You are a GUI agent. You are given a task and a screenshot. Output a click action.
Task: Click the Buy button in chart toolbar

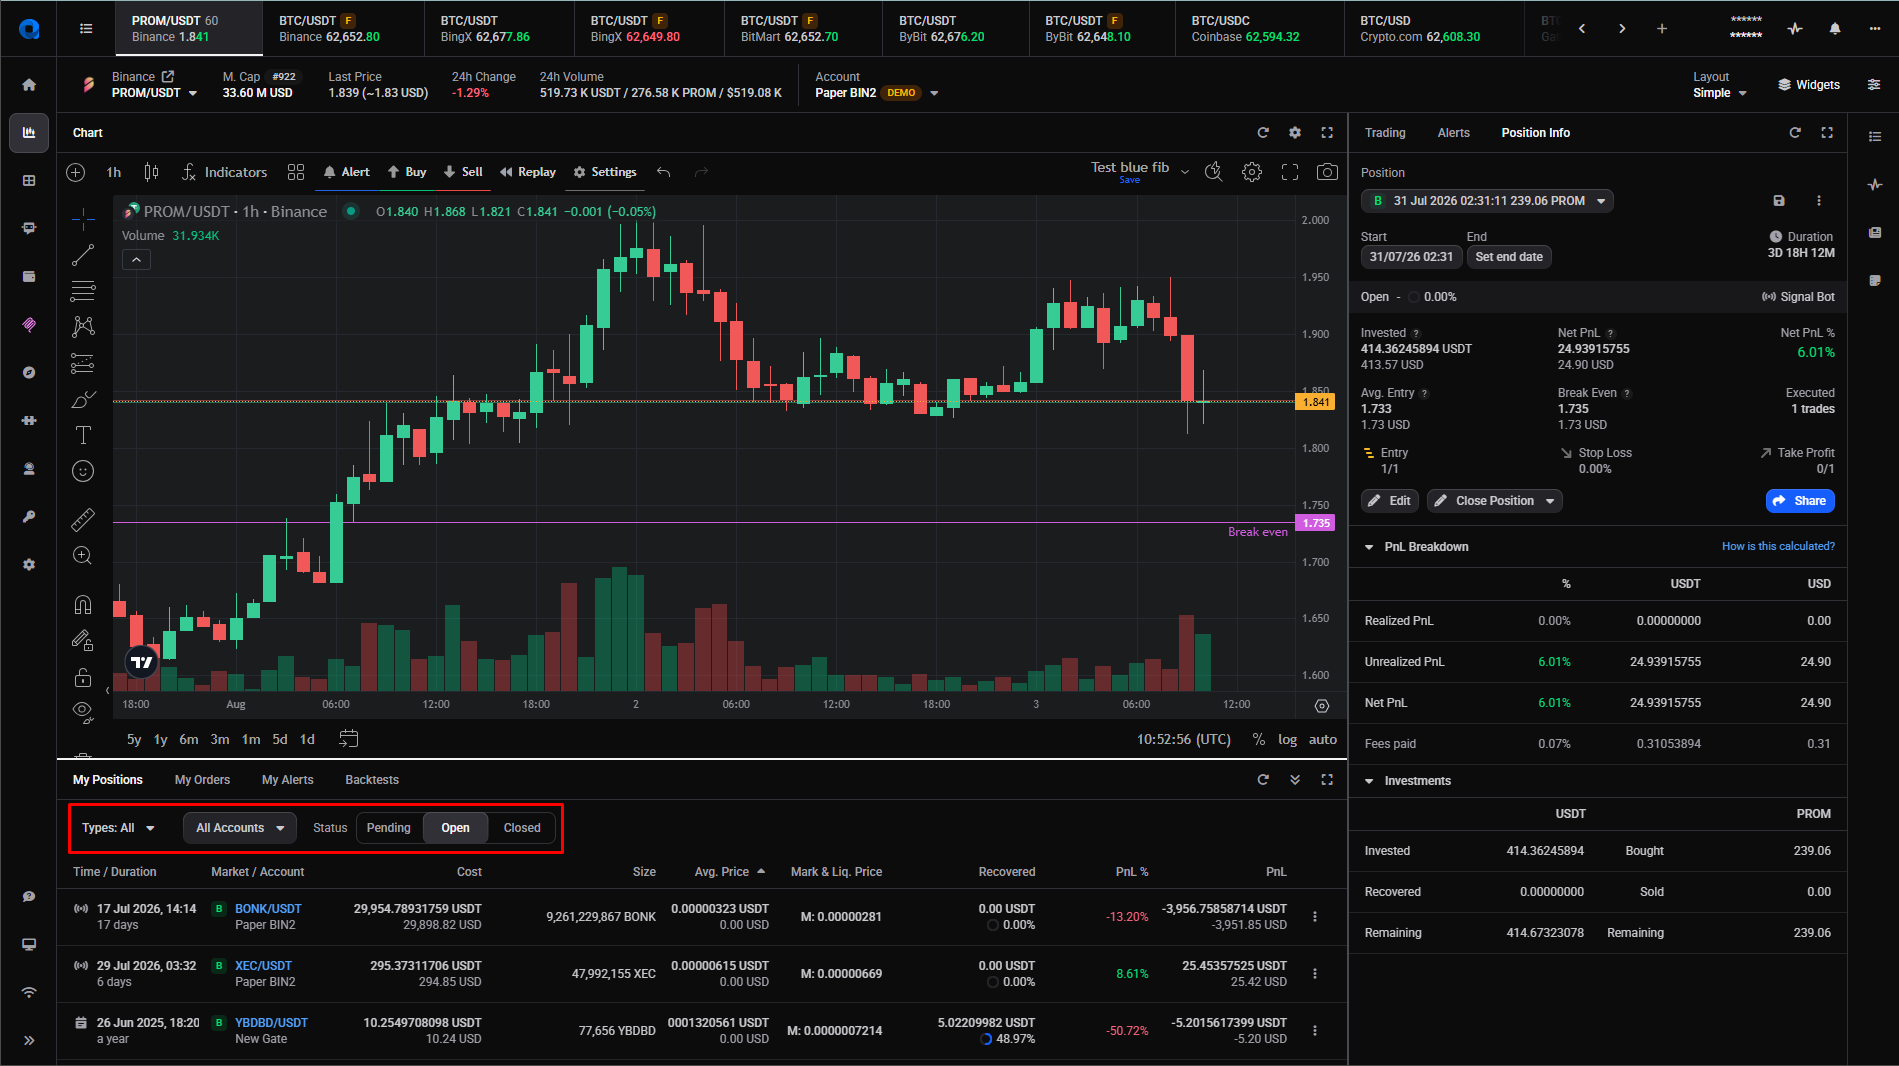coord(407,172)
